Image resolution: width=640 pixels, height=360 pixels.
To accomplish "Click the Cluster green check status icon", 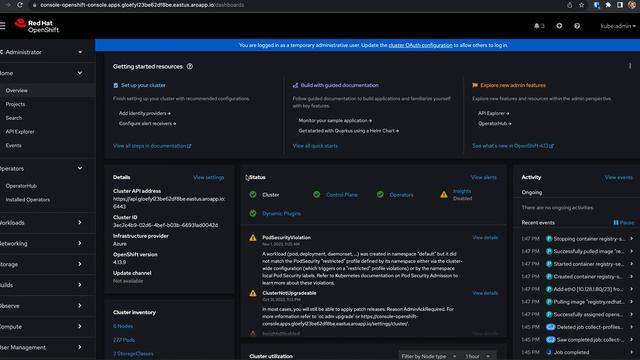I will click(253, 195).
